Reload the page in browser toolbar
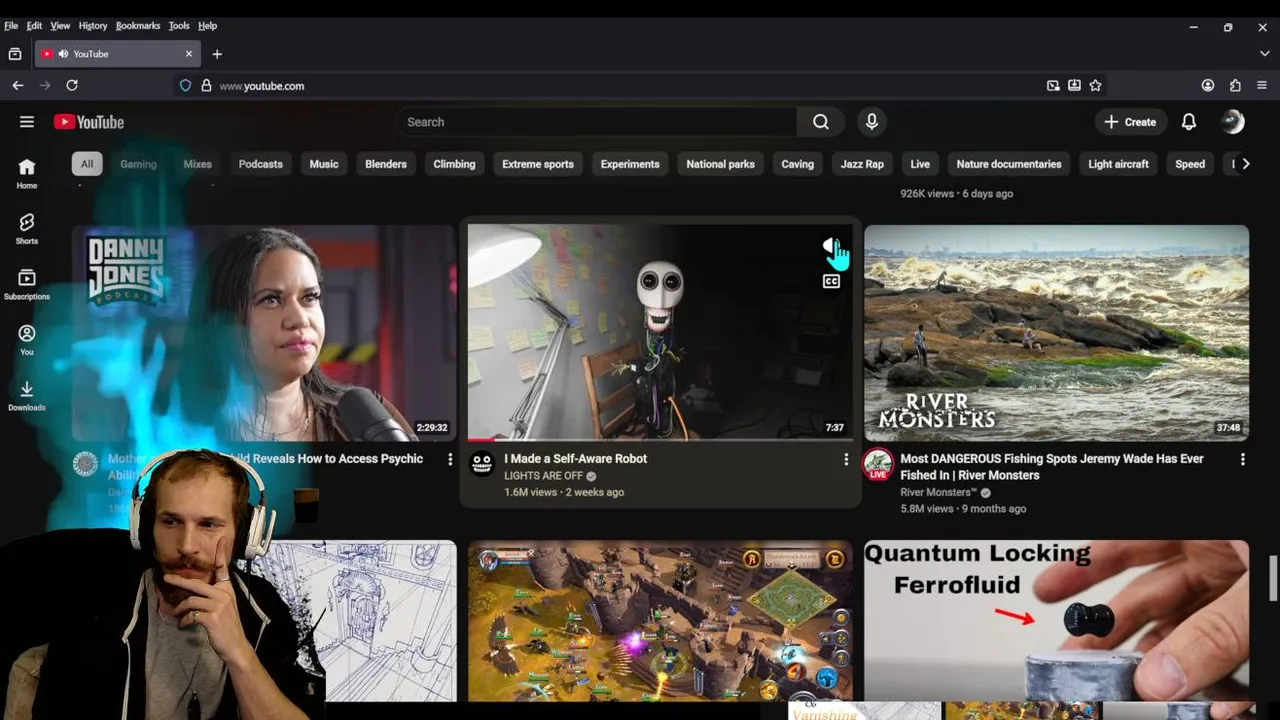1280x720 pixels. [72, 86]
